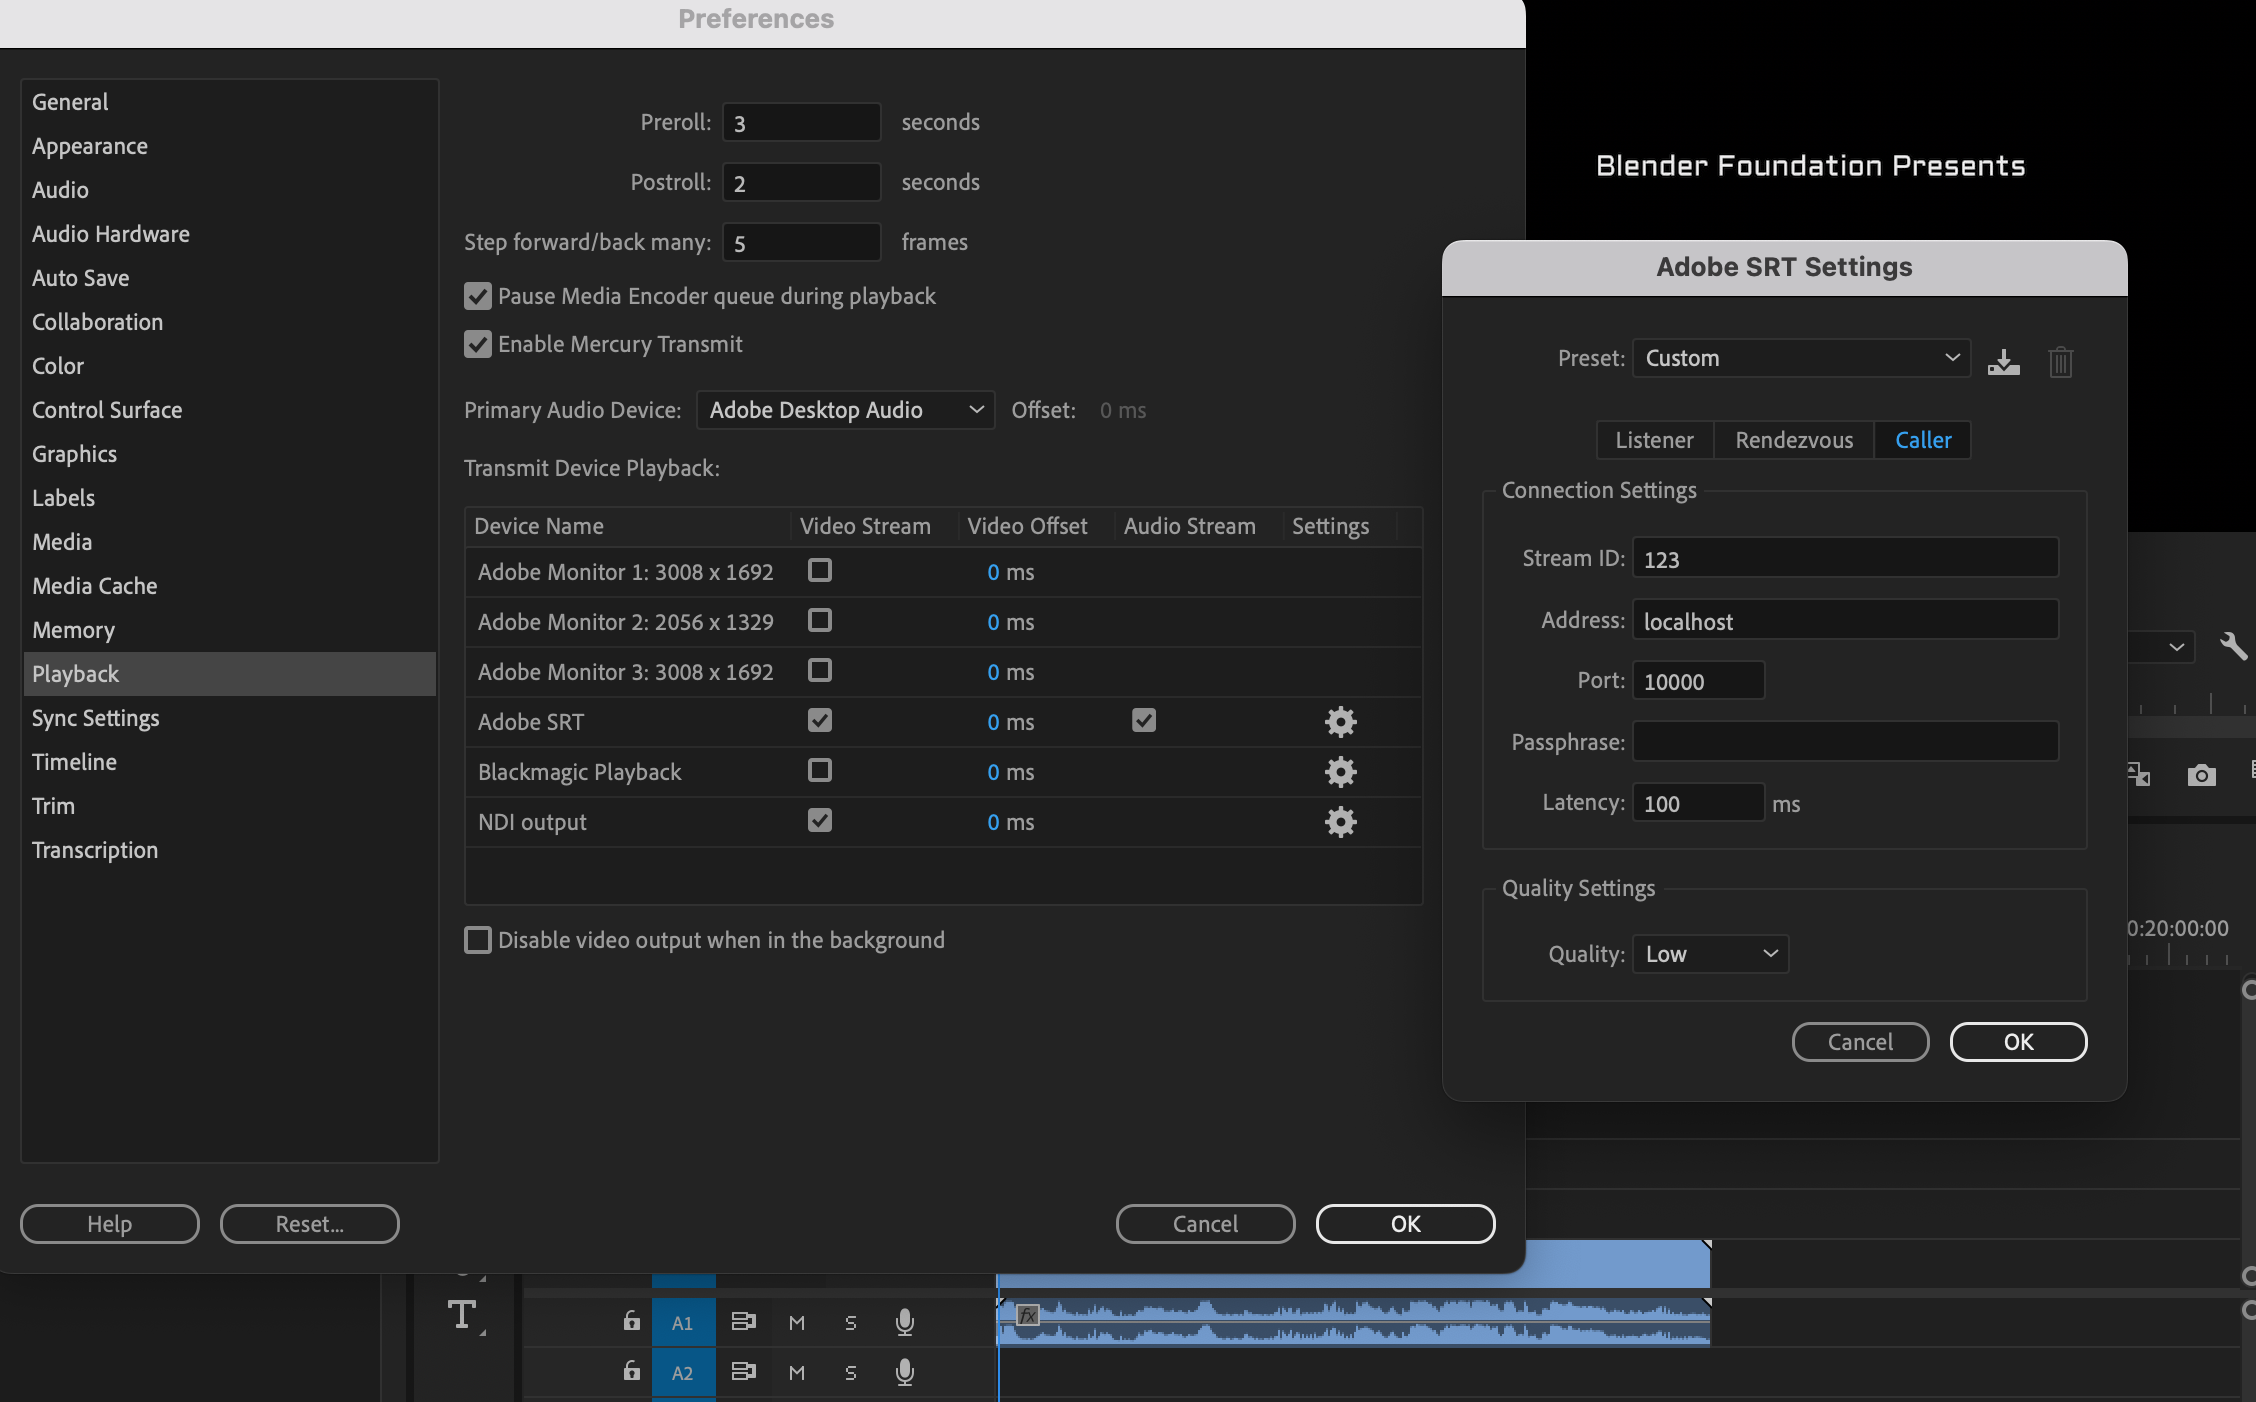
Task: Select the Type tool in the timeline toolbar
Action: pyautogui.click(x=462, y=1316)
